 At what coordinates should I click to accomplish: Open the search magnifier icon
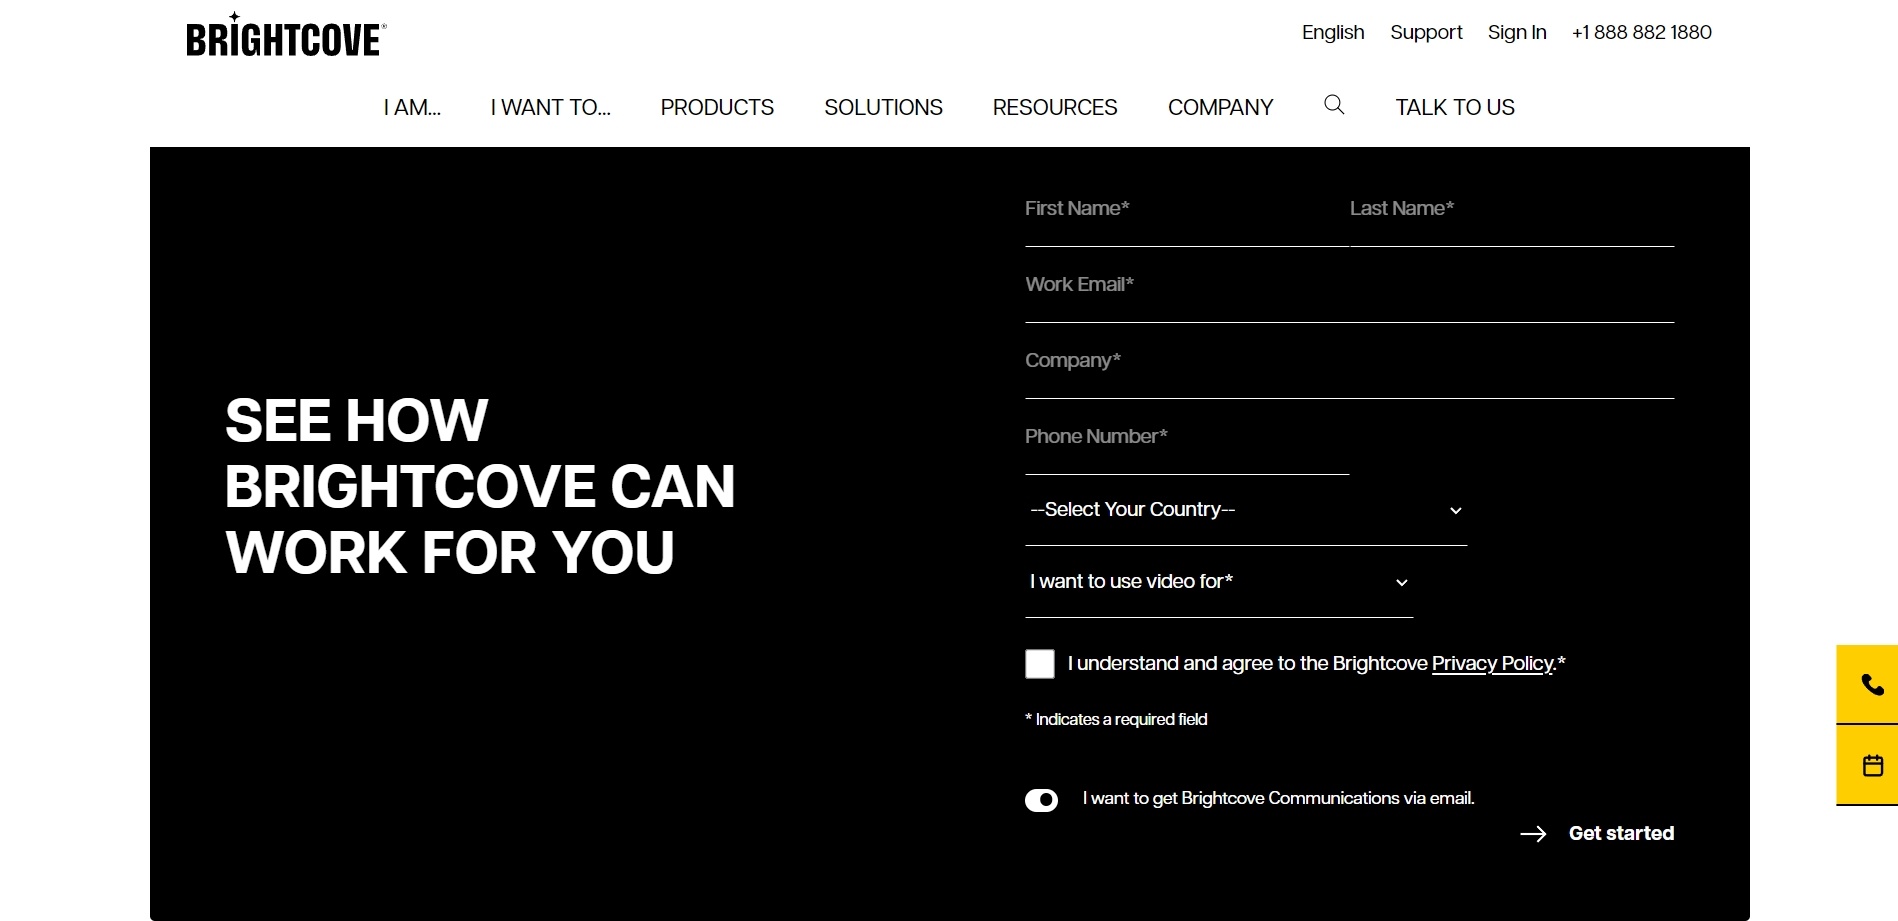click(1334, 105)
